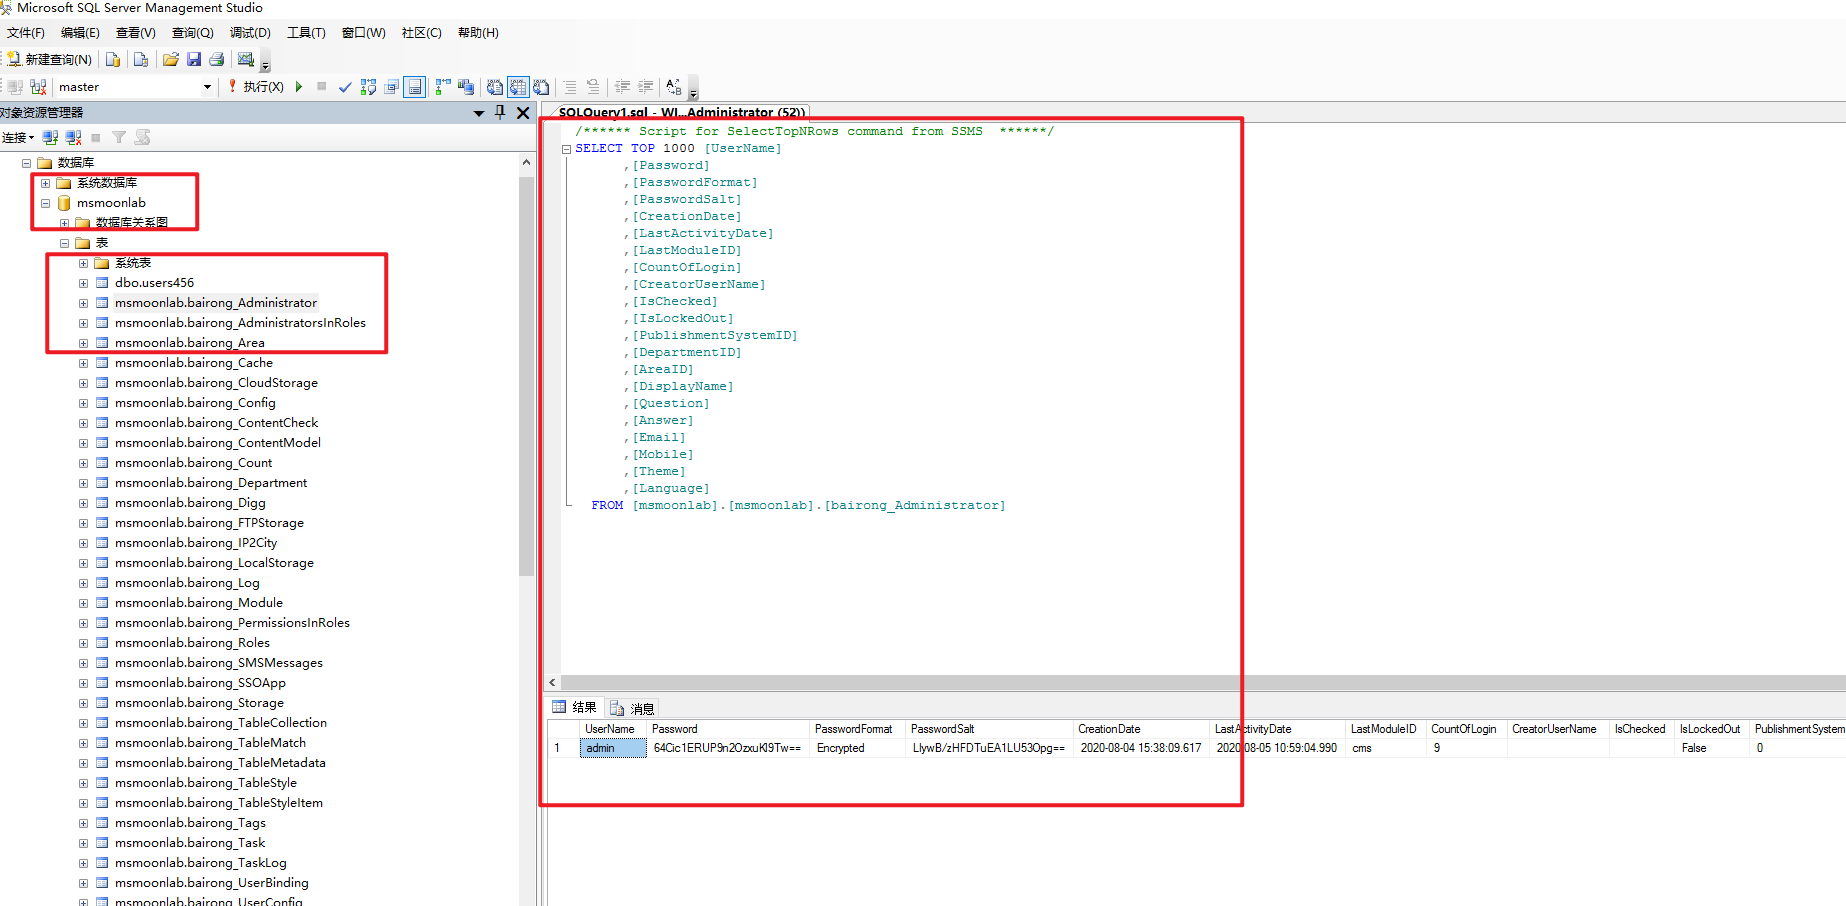Click the Database Engine Query icon
This screenshot has width=1846, height=906.
[113, 60]
